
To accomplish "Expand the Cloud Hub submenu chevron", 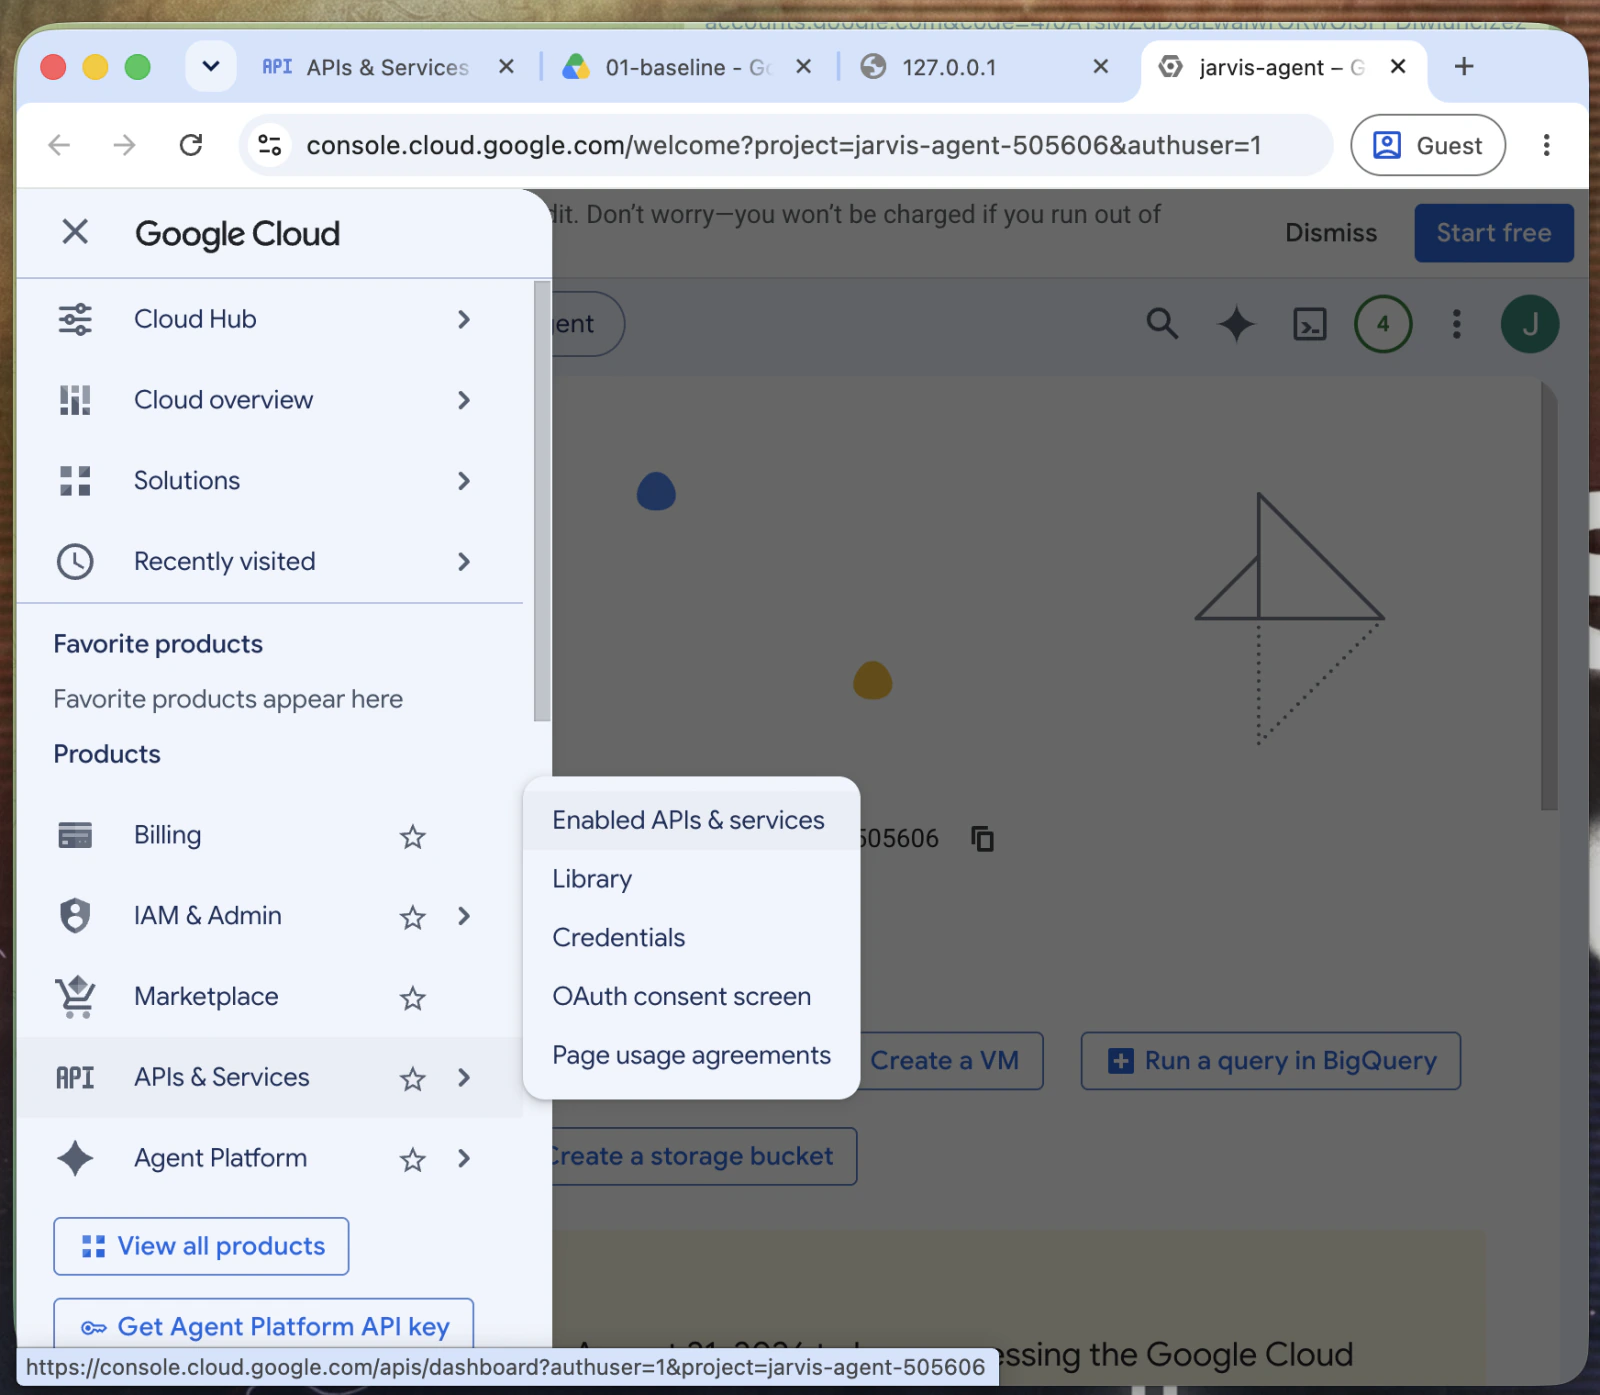I will (x=464, y=319).
